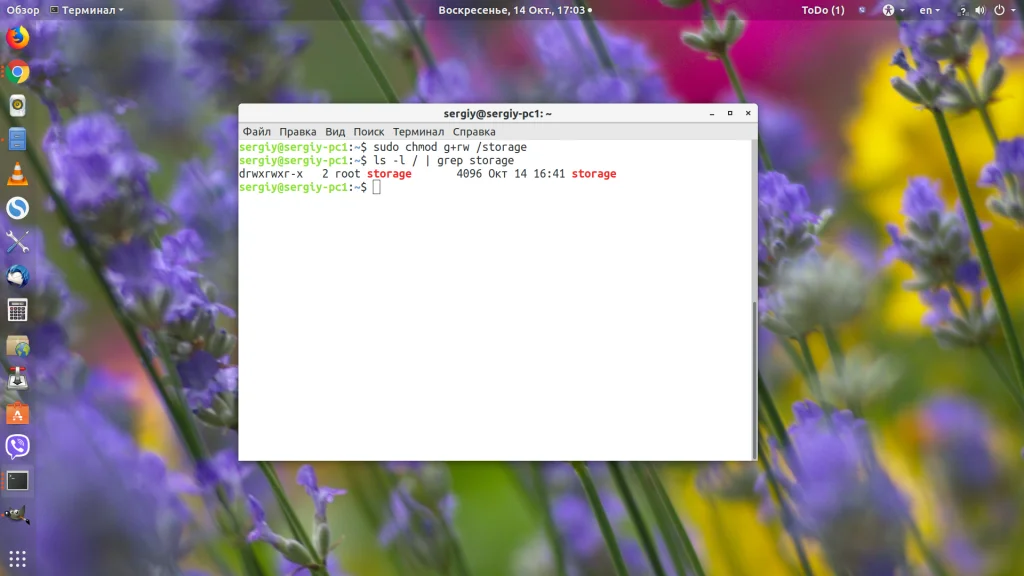Open the 'en' keyboard layout menu
The width and height of the screenshot is (1024, 576).
click(x=929, y=10)
